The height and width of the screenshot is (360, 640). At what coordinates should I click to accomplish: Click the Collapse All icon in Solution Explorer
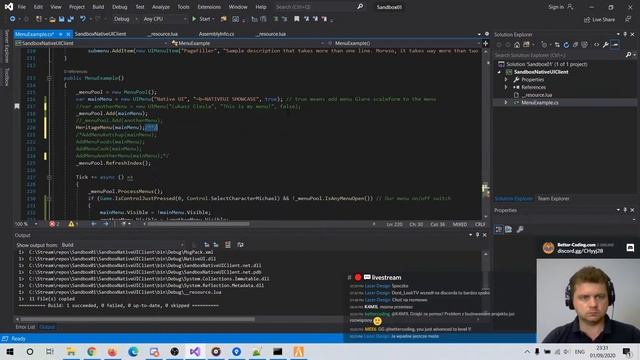(x=575, y=45)
